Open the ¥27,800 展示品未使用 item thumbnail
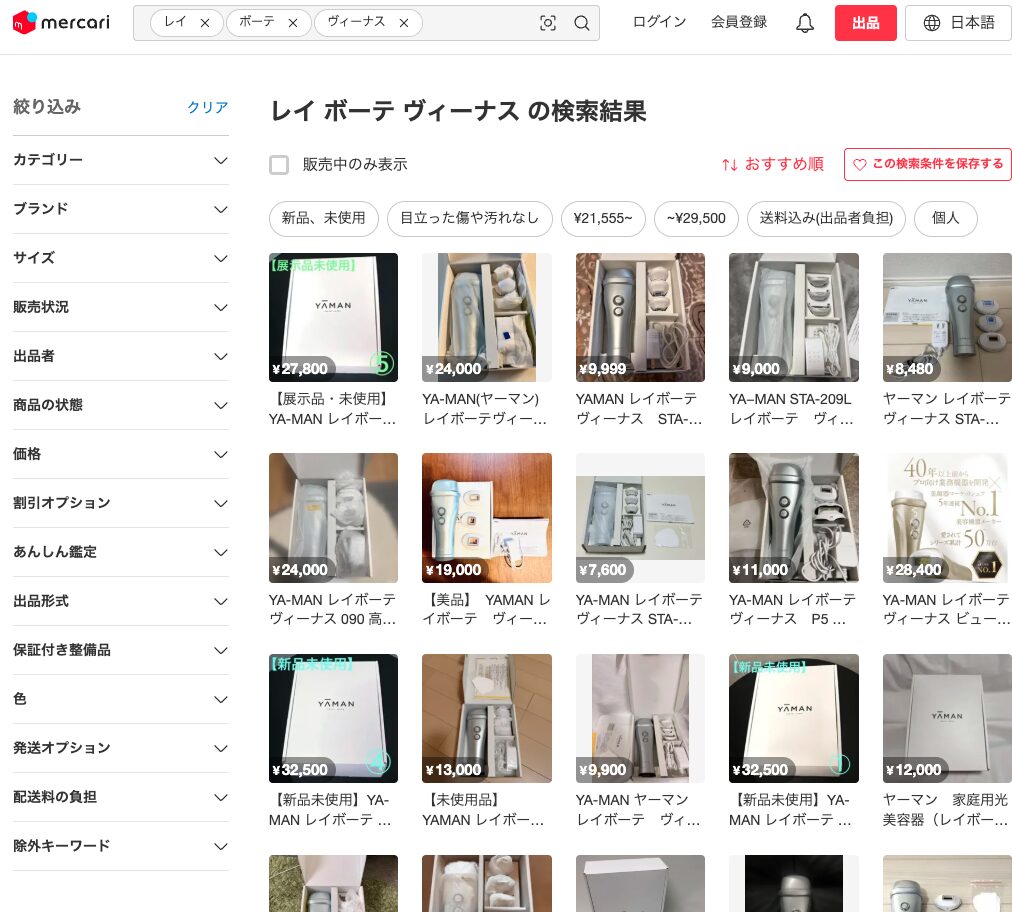Screen dimensions: 1012x912 pyautogui.click(x=333, y=317)
